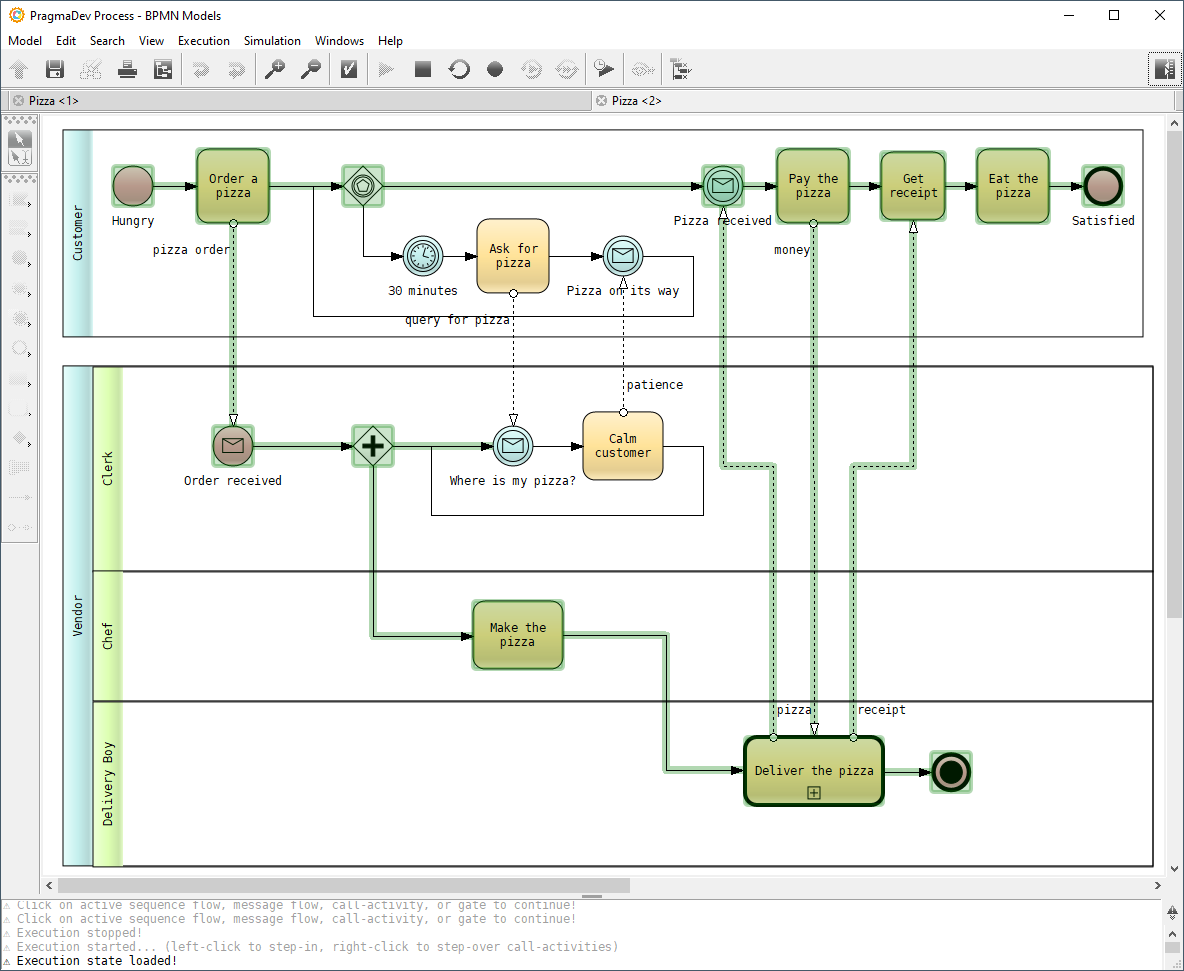Screen dimensions: 1184x971
Task: Click the clock-and-play timed execution icon
Action: pyautogui.click(x=603, y=69)
